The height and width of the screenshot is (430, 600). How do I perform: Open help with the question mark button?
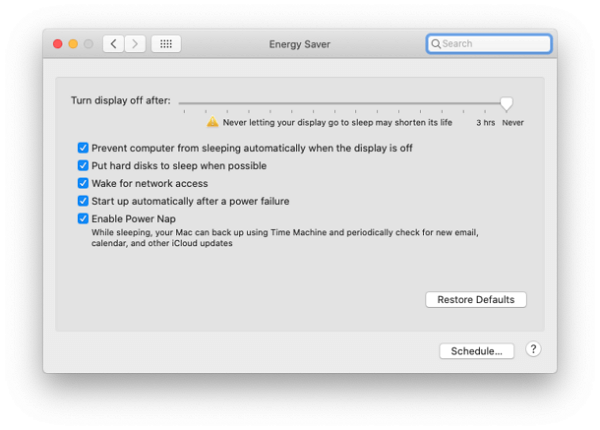533,350
